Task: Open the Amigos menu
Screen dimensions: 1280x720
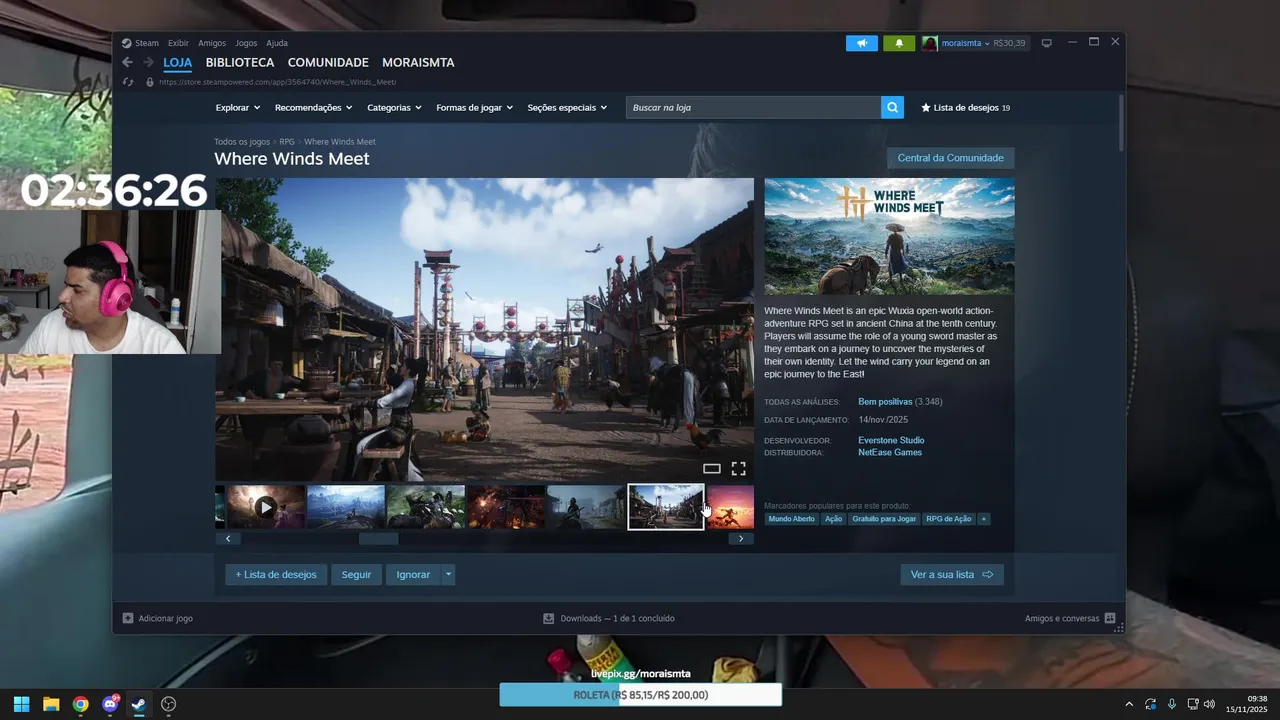Action: 212,43
